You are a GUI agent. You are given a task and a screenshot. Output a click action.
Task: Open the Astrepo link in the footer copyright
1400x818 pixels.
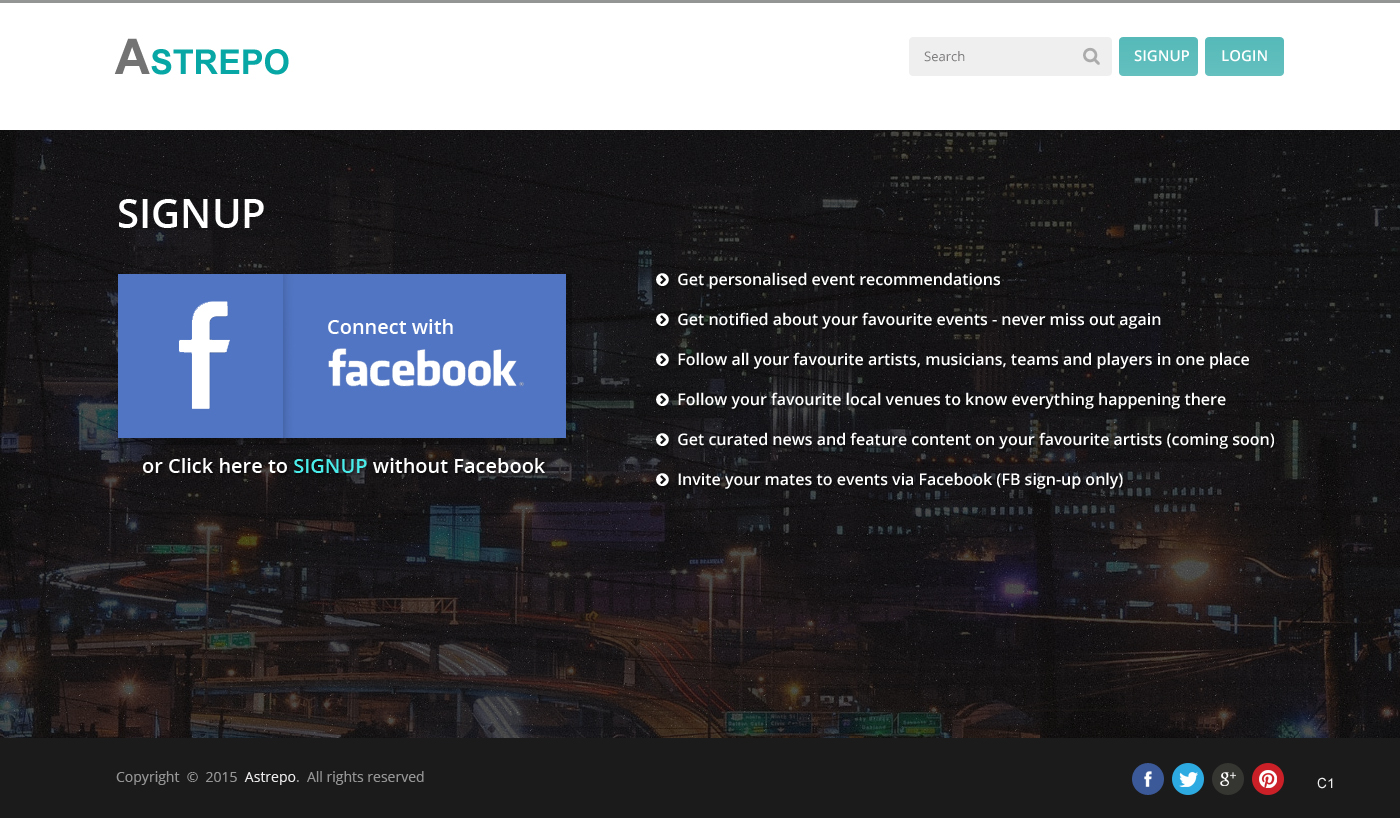270,777
